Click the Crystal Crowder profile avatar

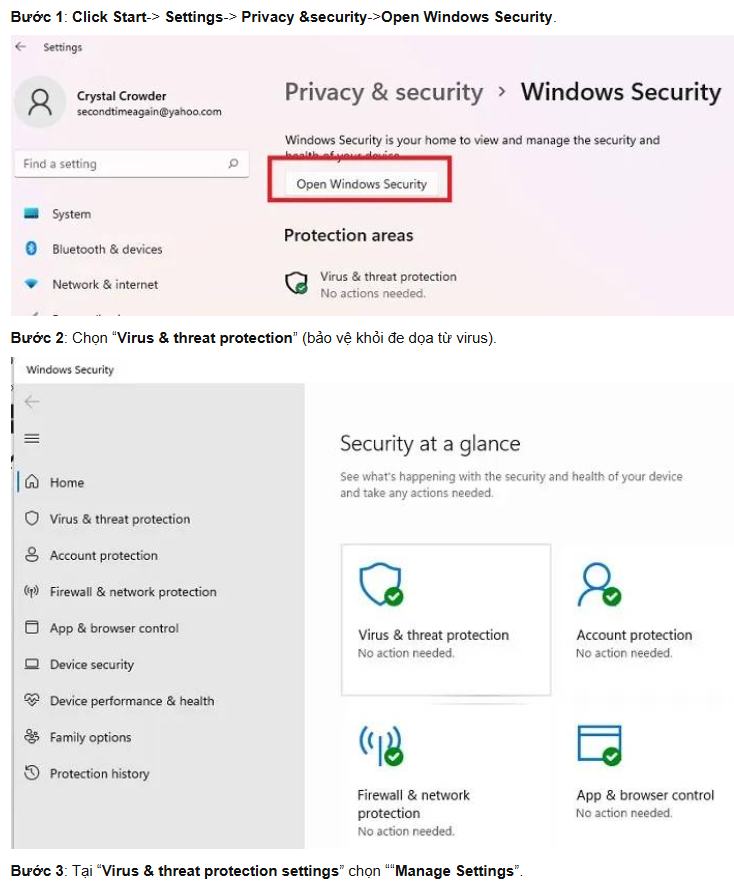pyautogui.click(x=42, y=103)
